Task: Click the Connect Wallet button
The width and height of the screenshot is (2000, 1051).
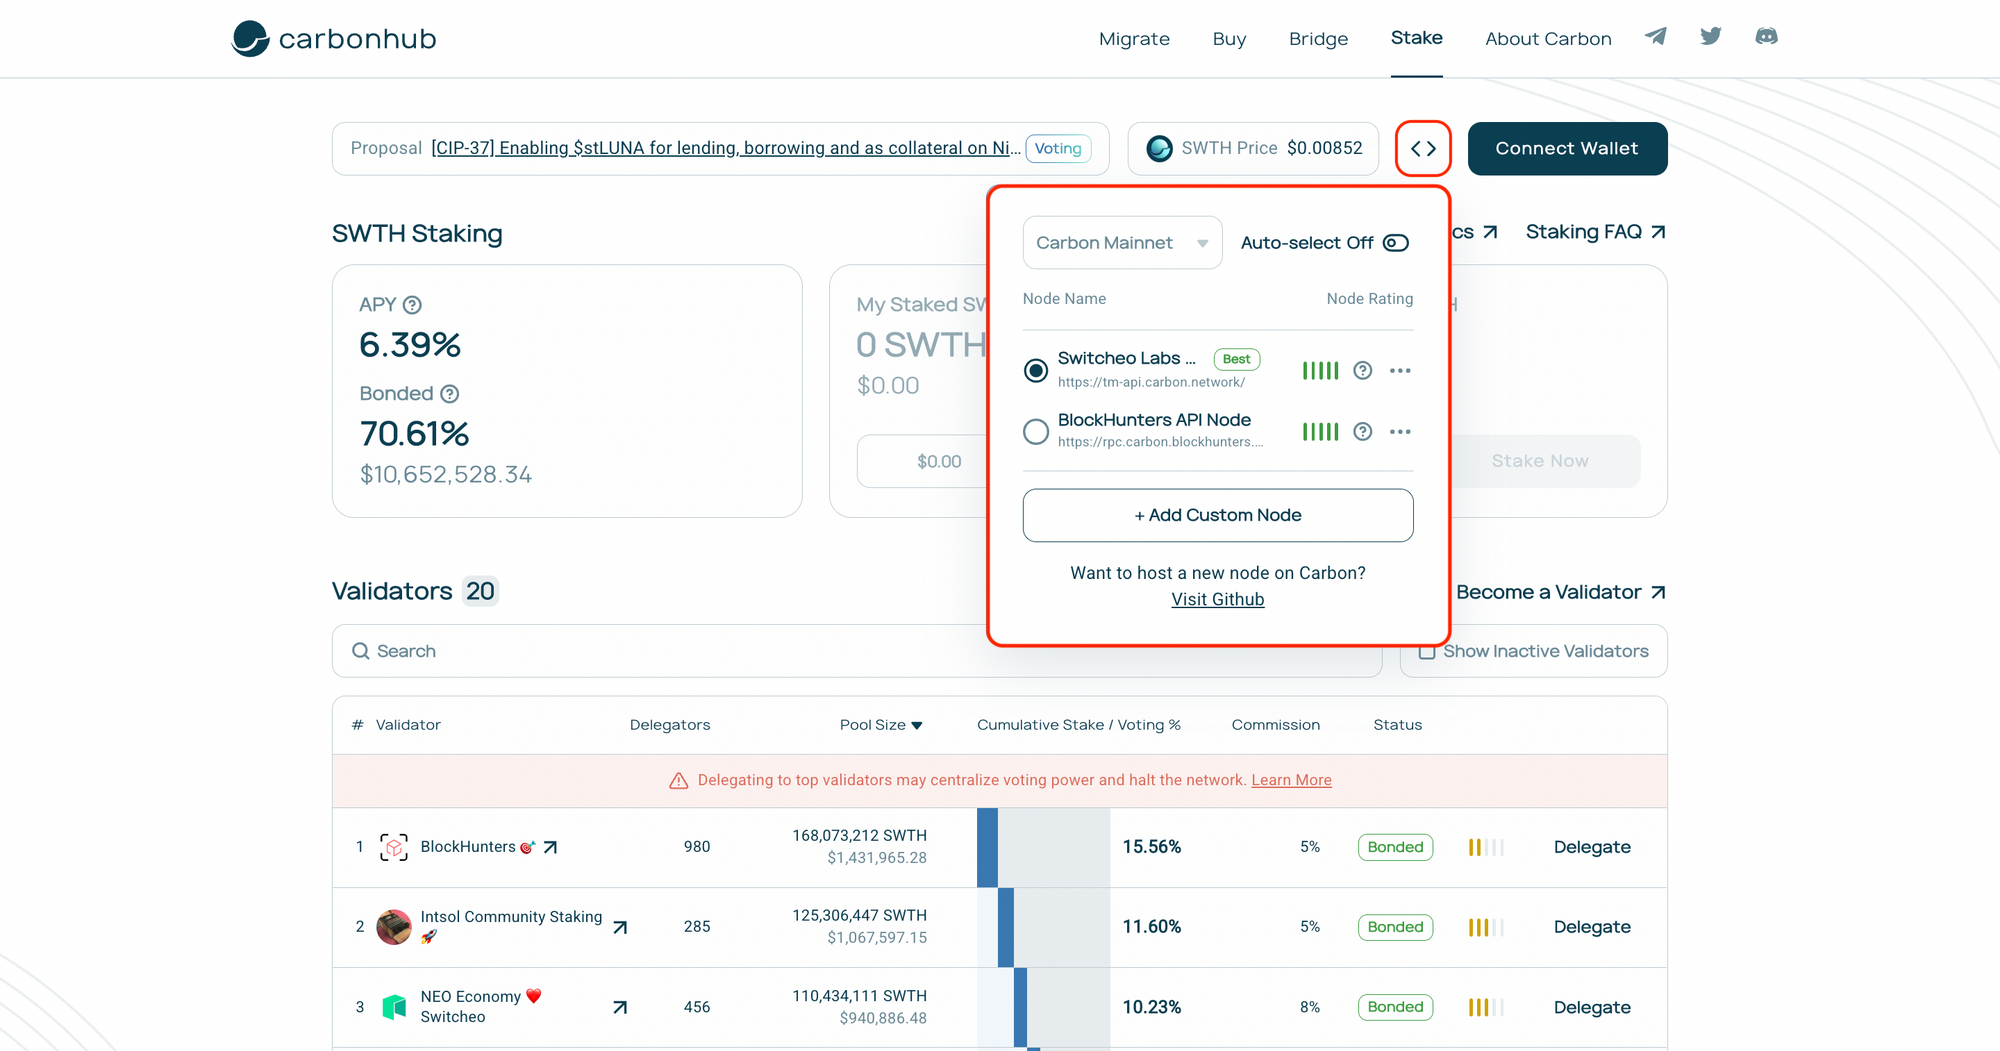Action: 1567,148
